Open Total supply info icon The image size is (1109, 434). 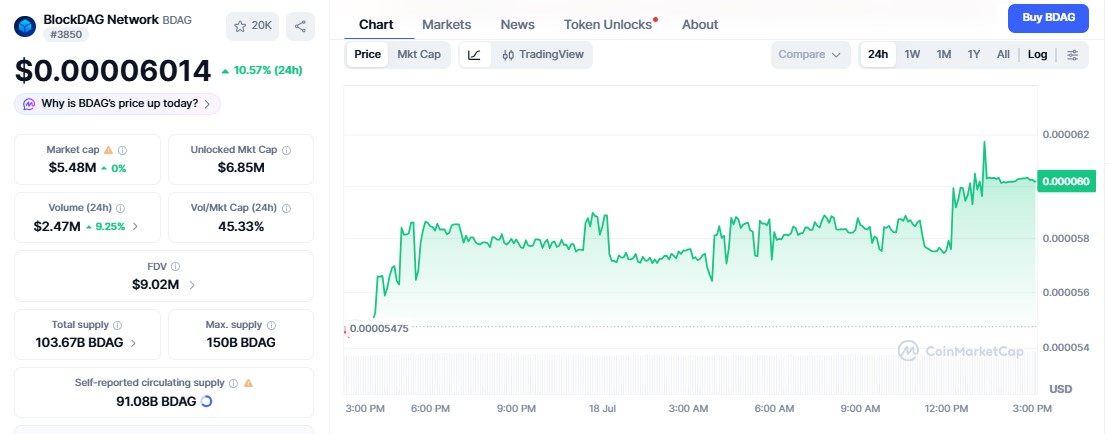pyautogui.click(x=117, y=325)
